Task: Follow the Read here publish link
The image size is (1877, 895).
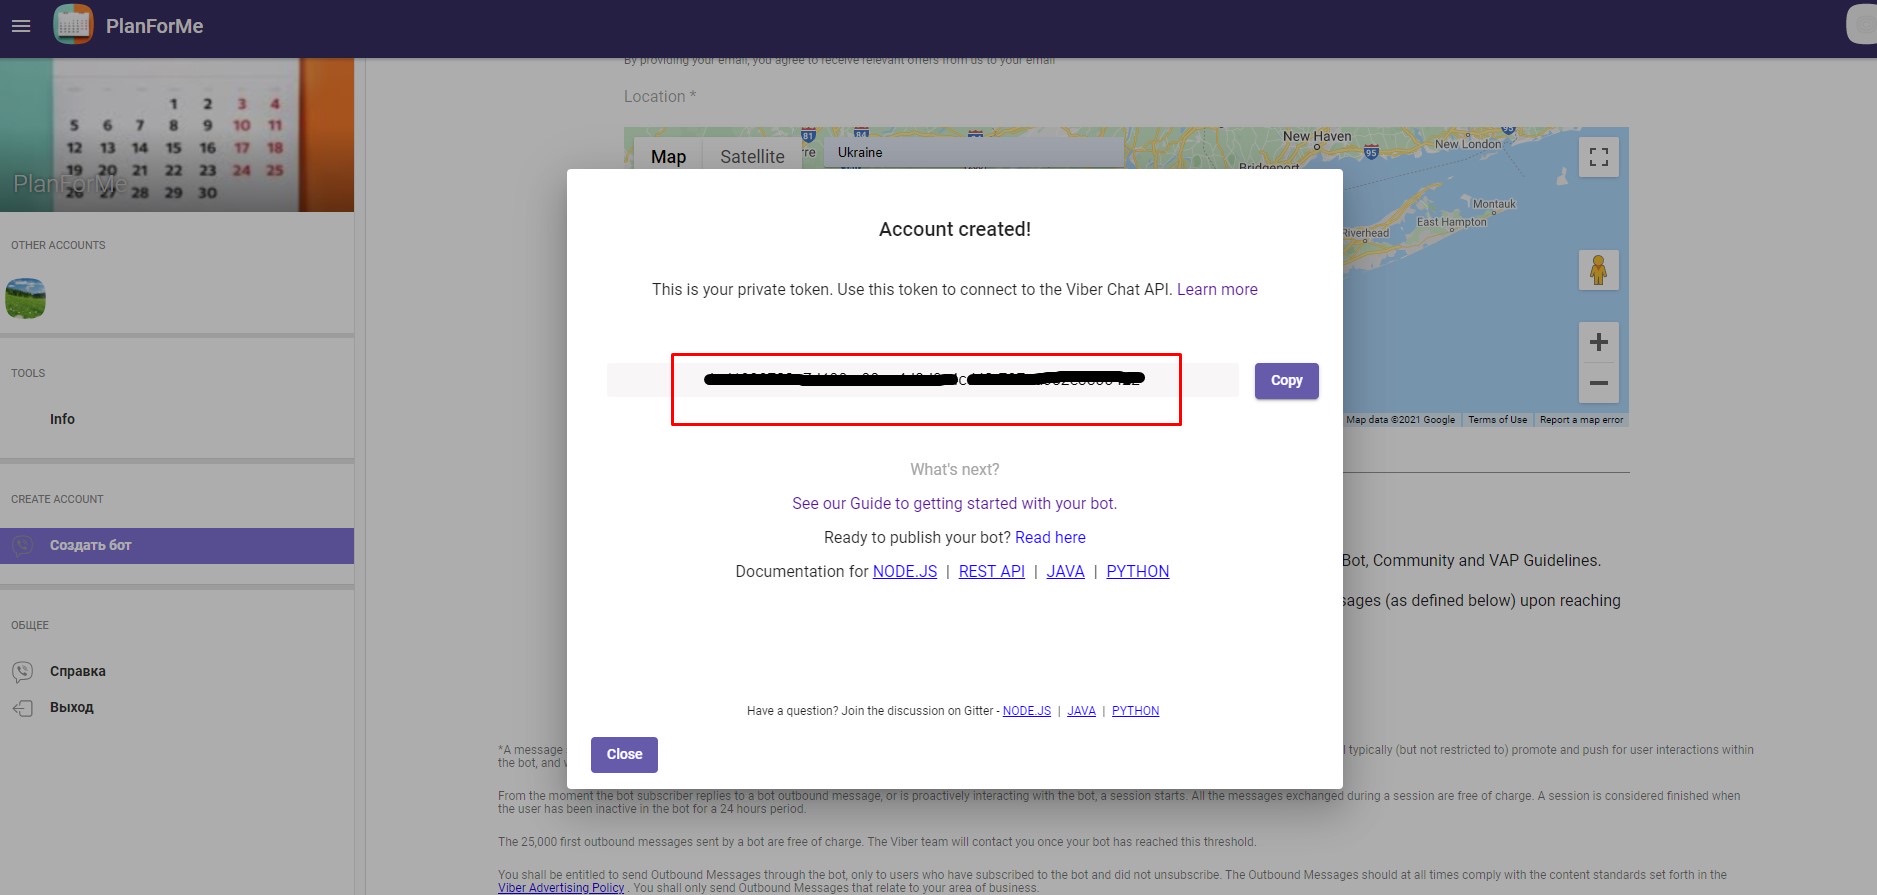Action: point(1050,537)
